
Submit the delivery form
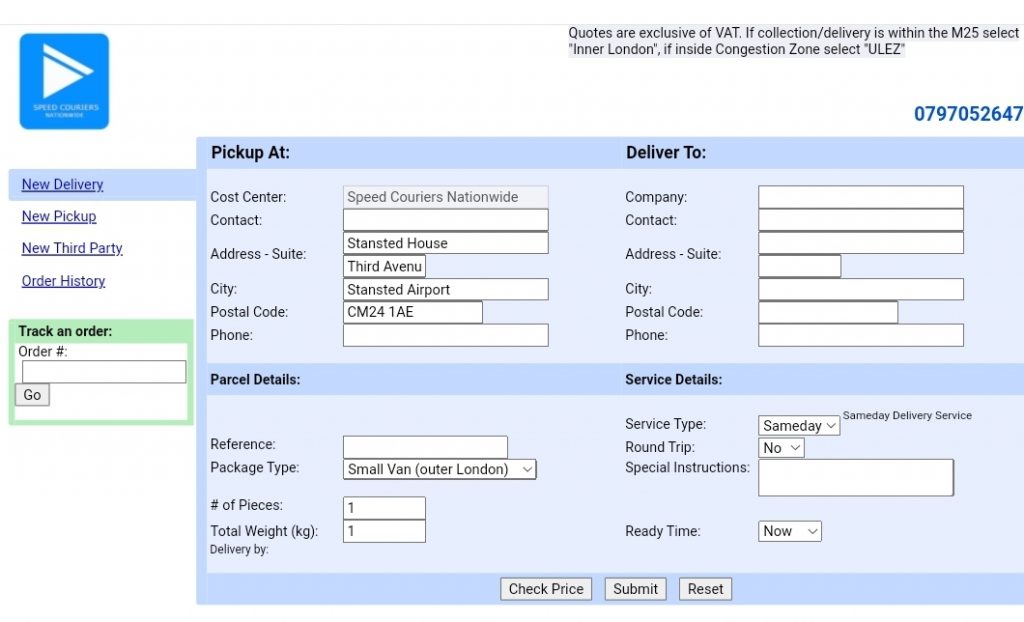[x=635, y=589]
